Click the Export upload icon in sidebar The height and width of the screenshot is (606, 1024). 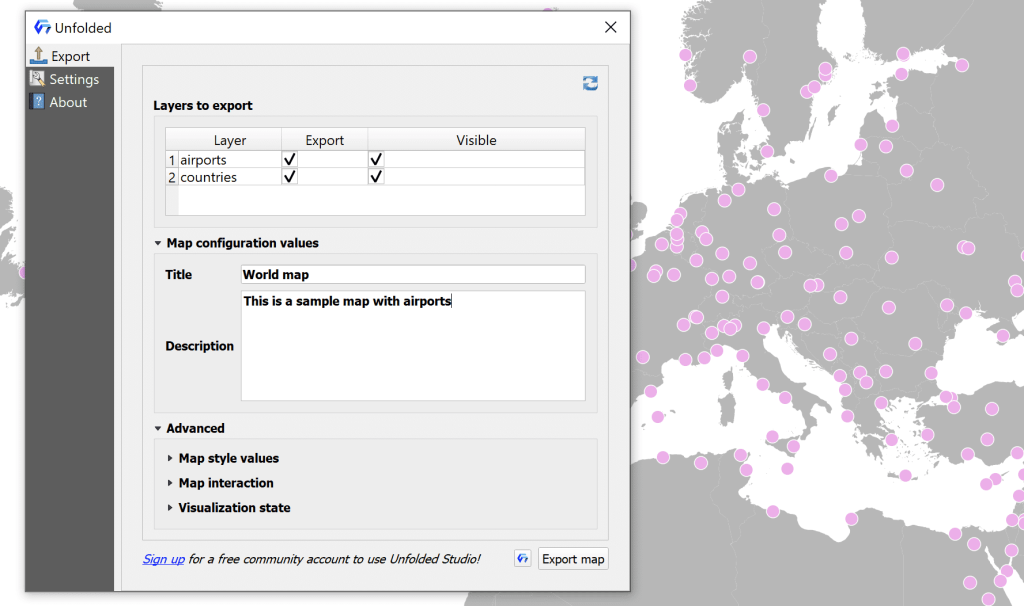(39, 56)
